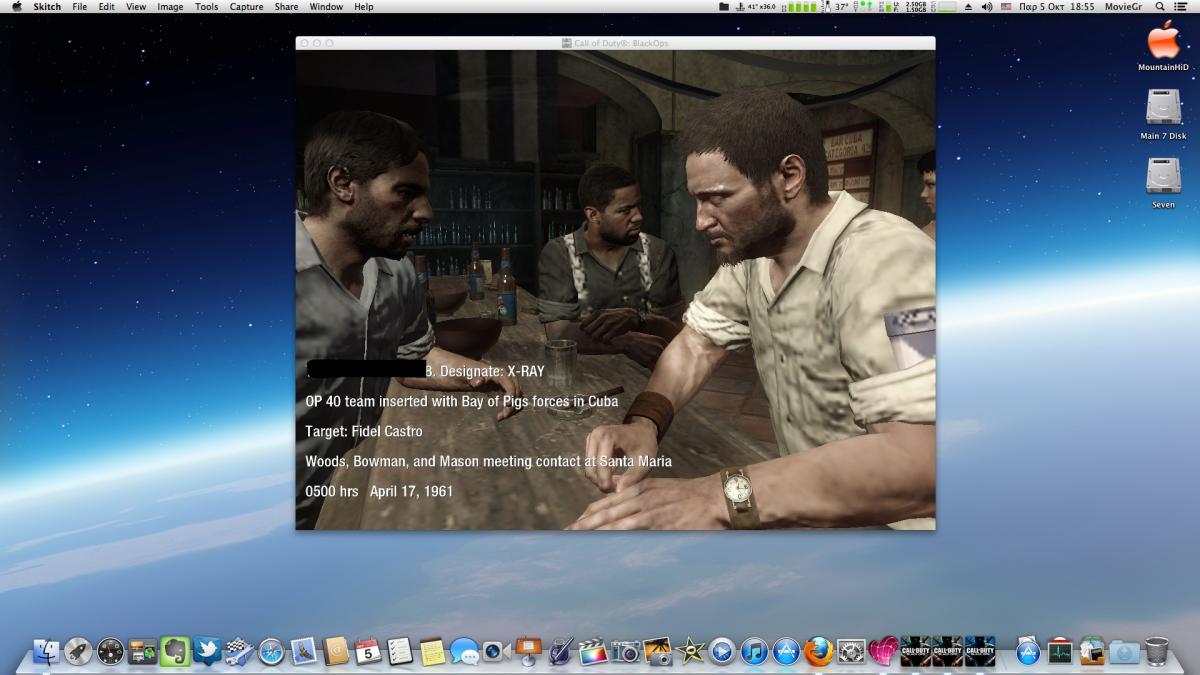Open Main 7 Disk drive icon
This screenshot has height=675, width=1200.
point(1163,114)
